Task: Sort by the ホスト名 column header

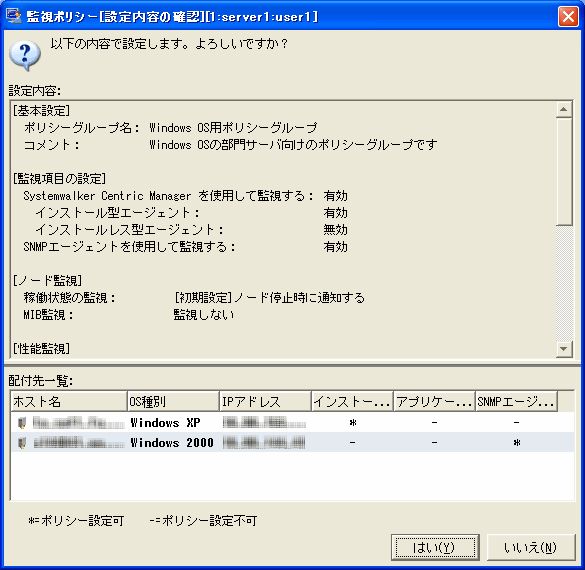Action: pos(69,401)
